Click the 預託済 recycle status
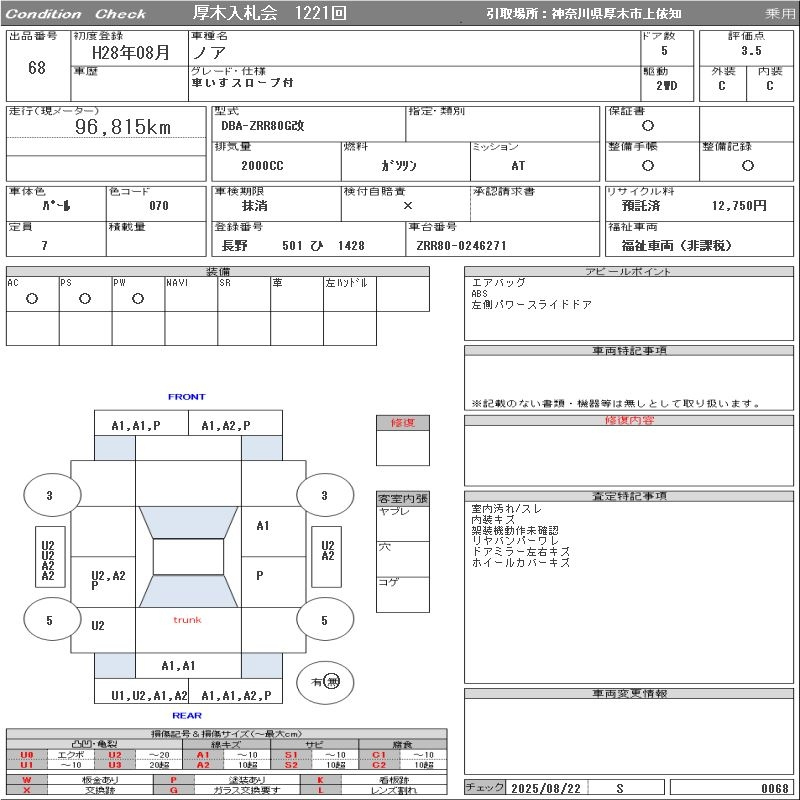The height and width of the screenshot is (800, 800). point(641,206)
